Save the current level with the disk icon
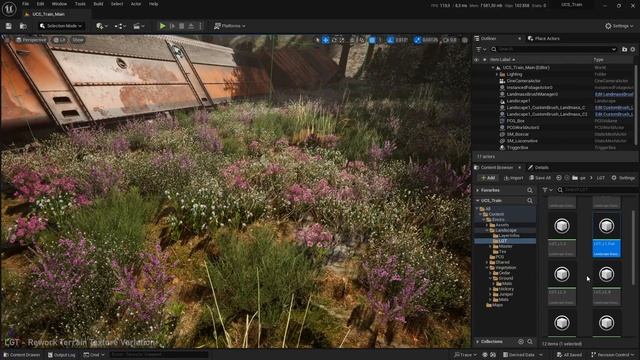Image resolution: width=640 pixels, height=360 pixels. click(x=9, y=26)
